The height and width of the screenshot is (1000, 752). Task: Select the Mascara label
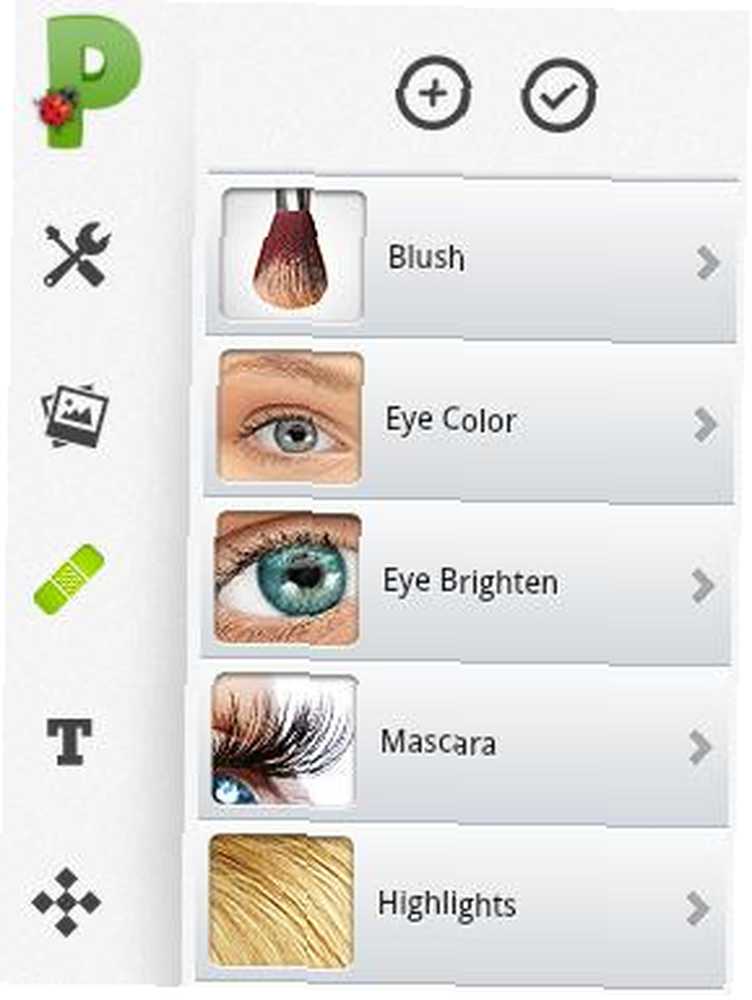pyautogui.click(x=438, y=743)
